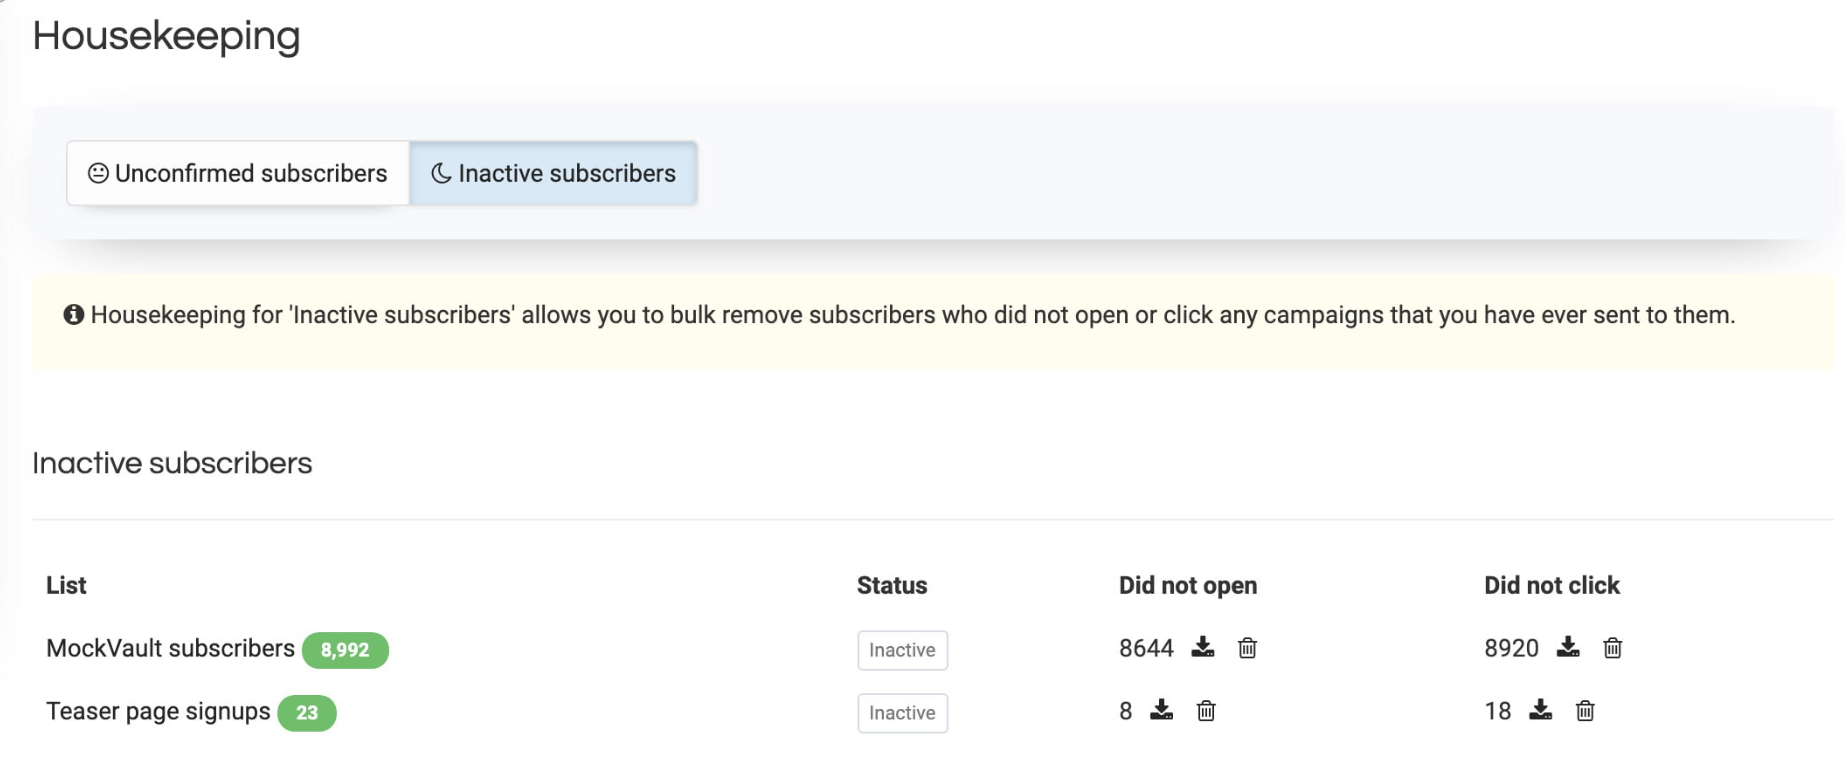Delete MockVault subscribers who did not open
This screenshot has width=1845, height=782.
point(1247,648)
